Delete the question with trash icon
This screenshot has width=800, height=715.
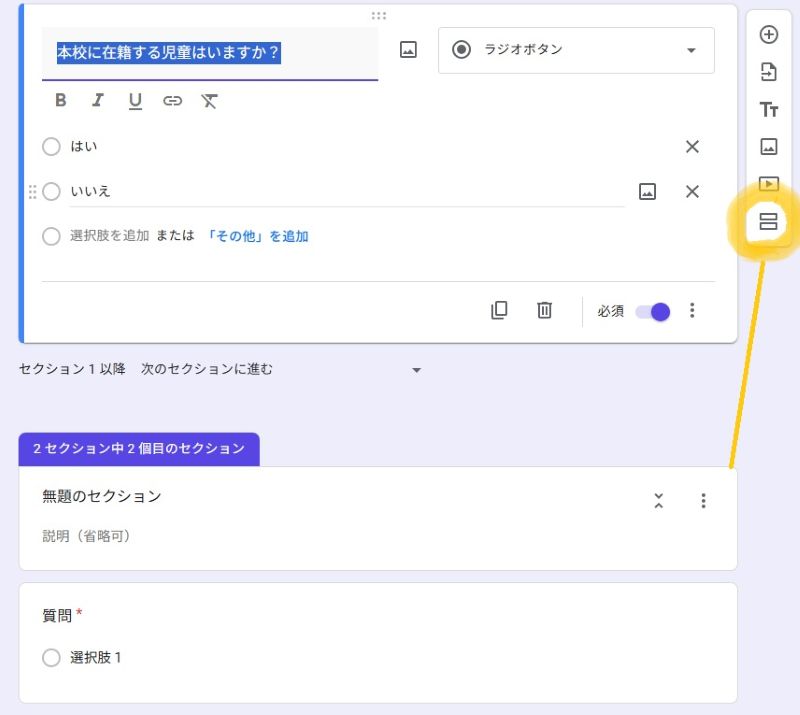coord(544,310)
